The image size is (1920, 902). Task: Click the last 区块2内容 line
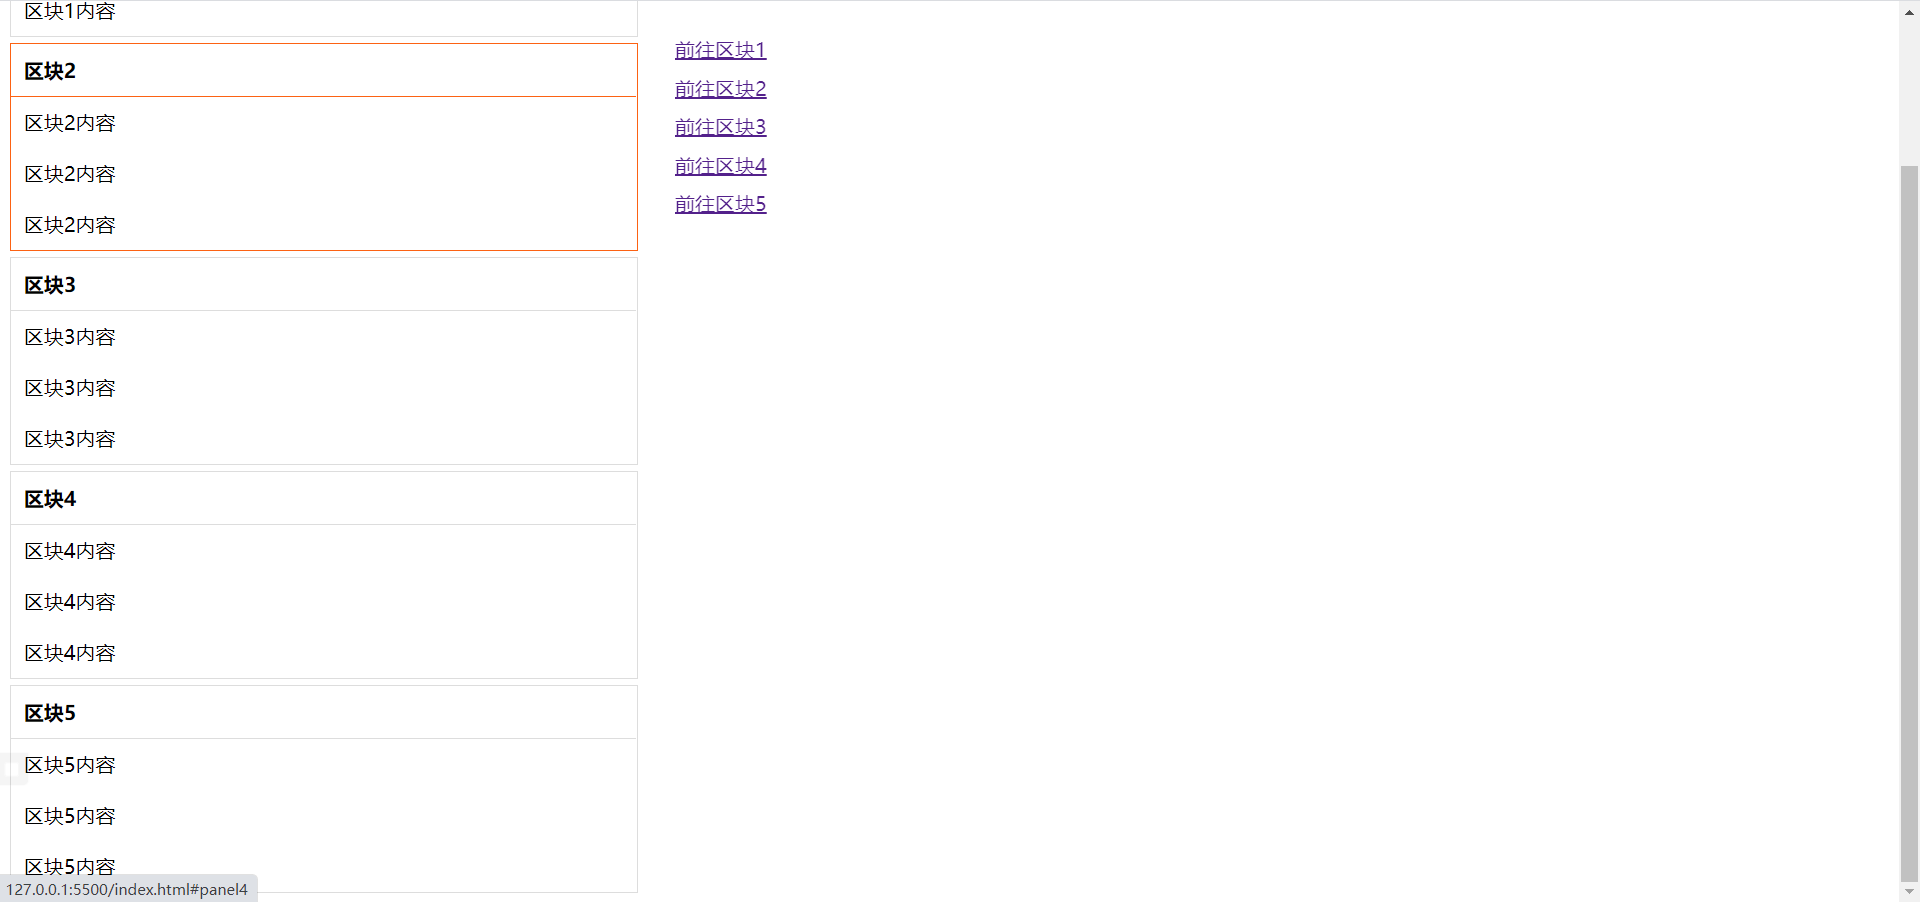70,225
